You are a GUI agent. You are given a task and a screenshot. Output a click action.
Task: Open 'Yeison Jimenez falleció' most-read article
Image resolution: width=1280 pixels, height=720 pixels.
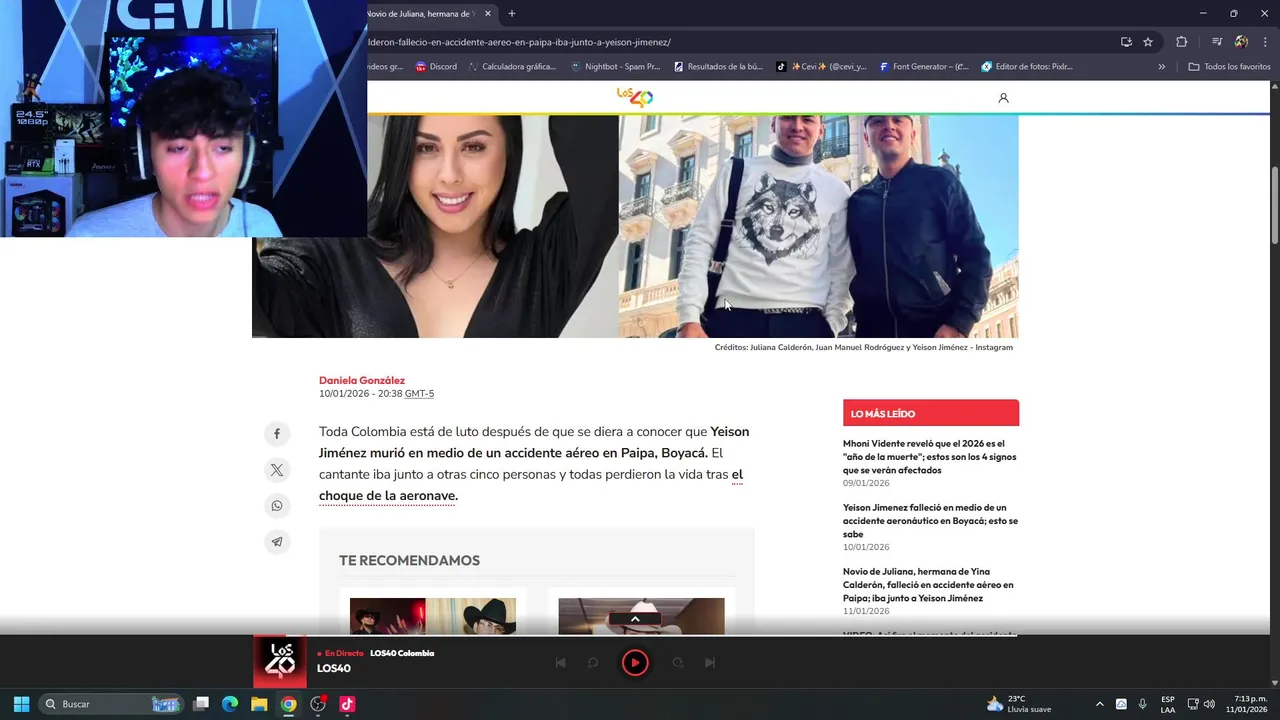(x=930, y=521)
